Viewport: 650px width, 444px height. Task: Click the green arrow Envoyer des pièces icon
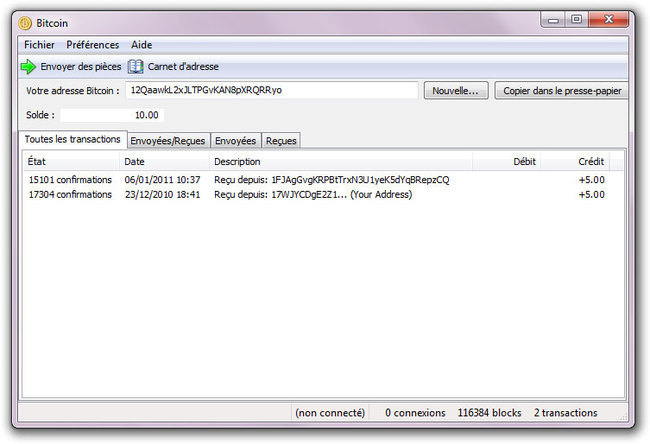(28, 67)
